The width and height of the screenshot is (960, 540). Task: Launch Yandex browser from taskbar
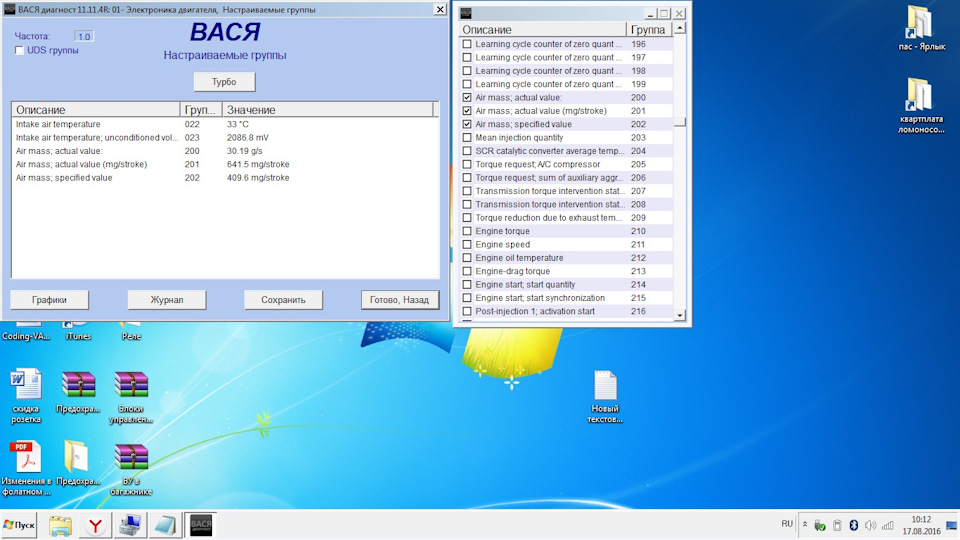click(95, 525)
